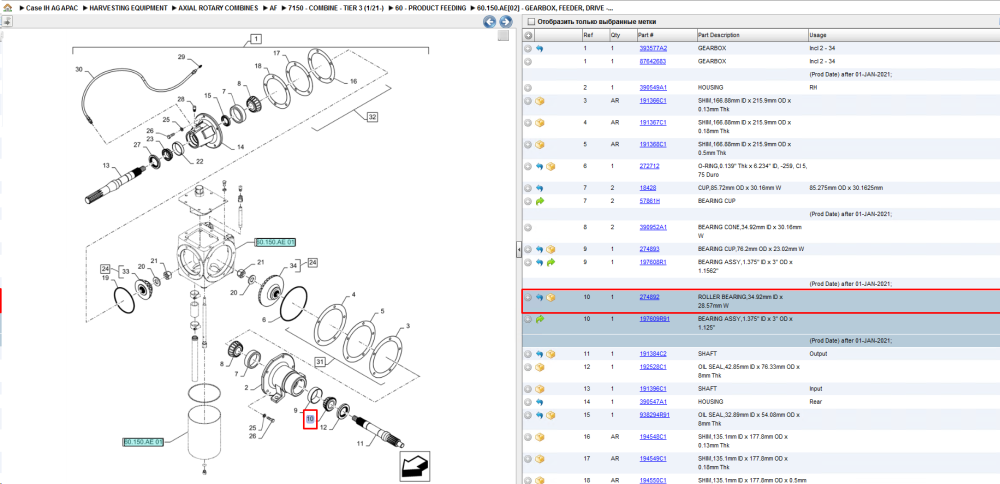Open part number link 938294R91
The image size is (1000, 484).
point(654,415)
